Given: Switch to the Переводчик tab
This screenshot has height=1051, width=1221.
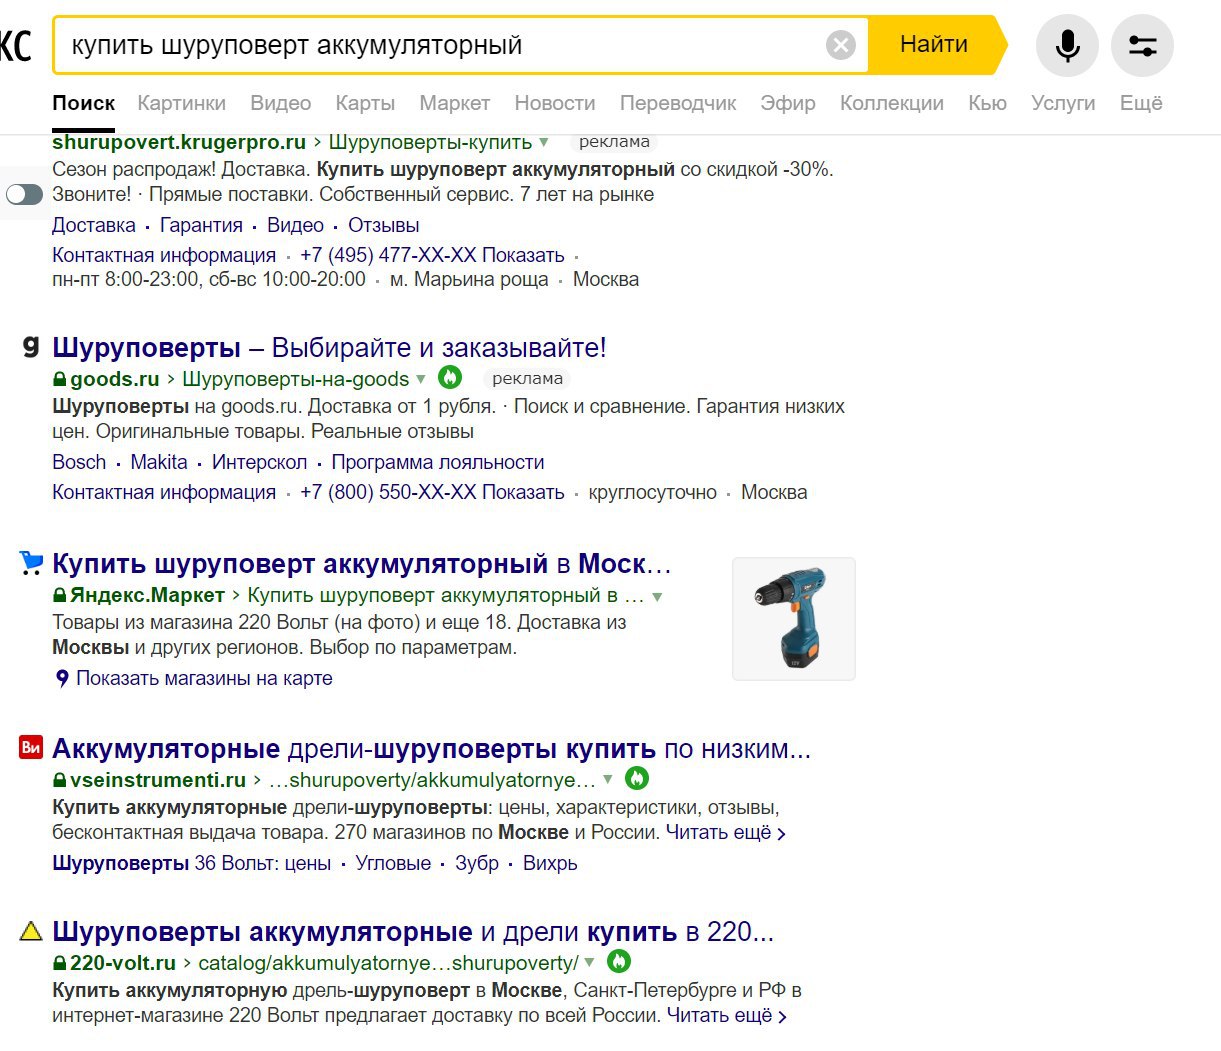Looking at the screenshot, I should pos(678,103).
